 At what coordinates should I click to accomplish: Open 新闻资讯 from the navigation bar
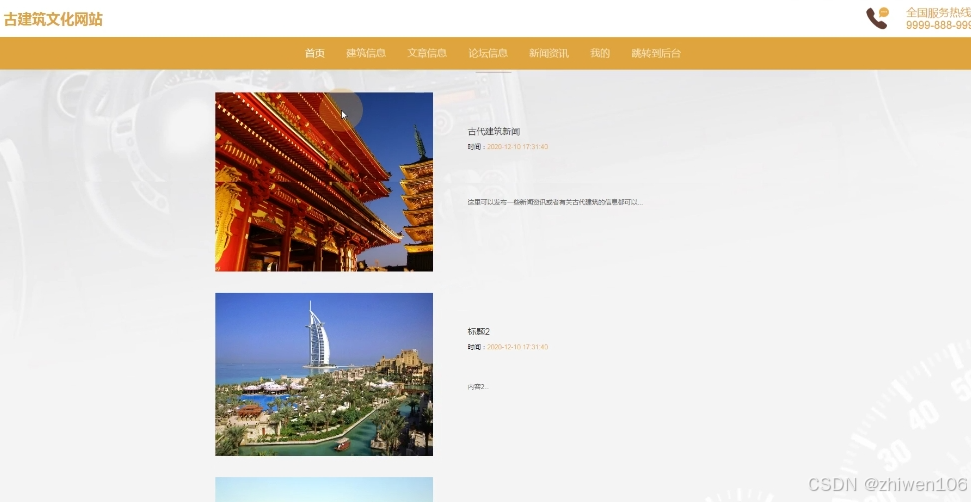[x=549, y=53]
